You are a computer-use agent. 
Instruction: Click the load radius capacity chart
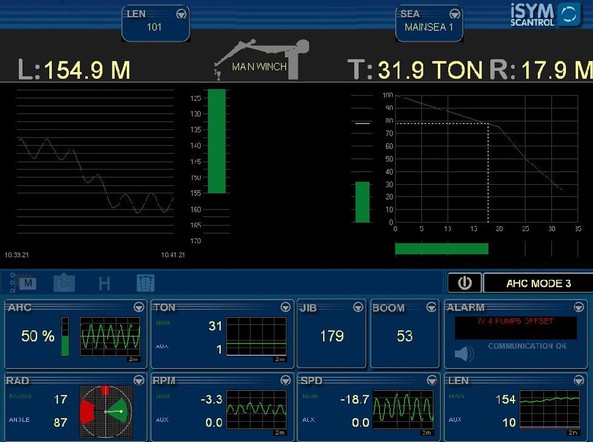pyautogui.click(x=486, y=159)
